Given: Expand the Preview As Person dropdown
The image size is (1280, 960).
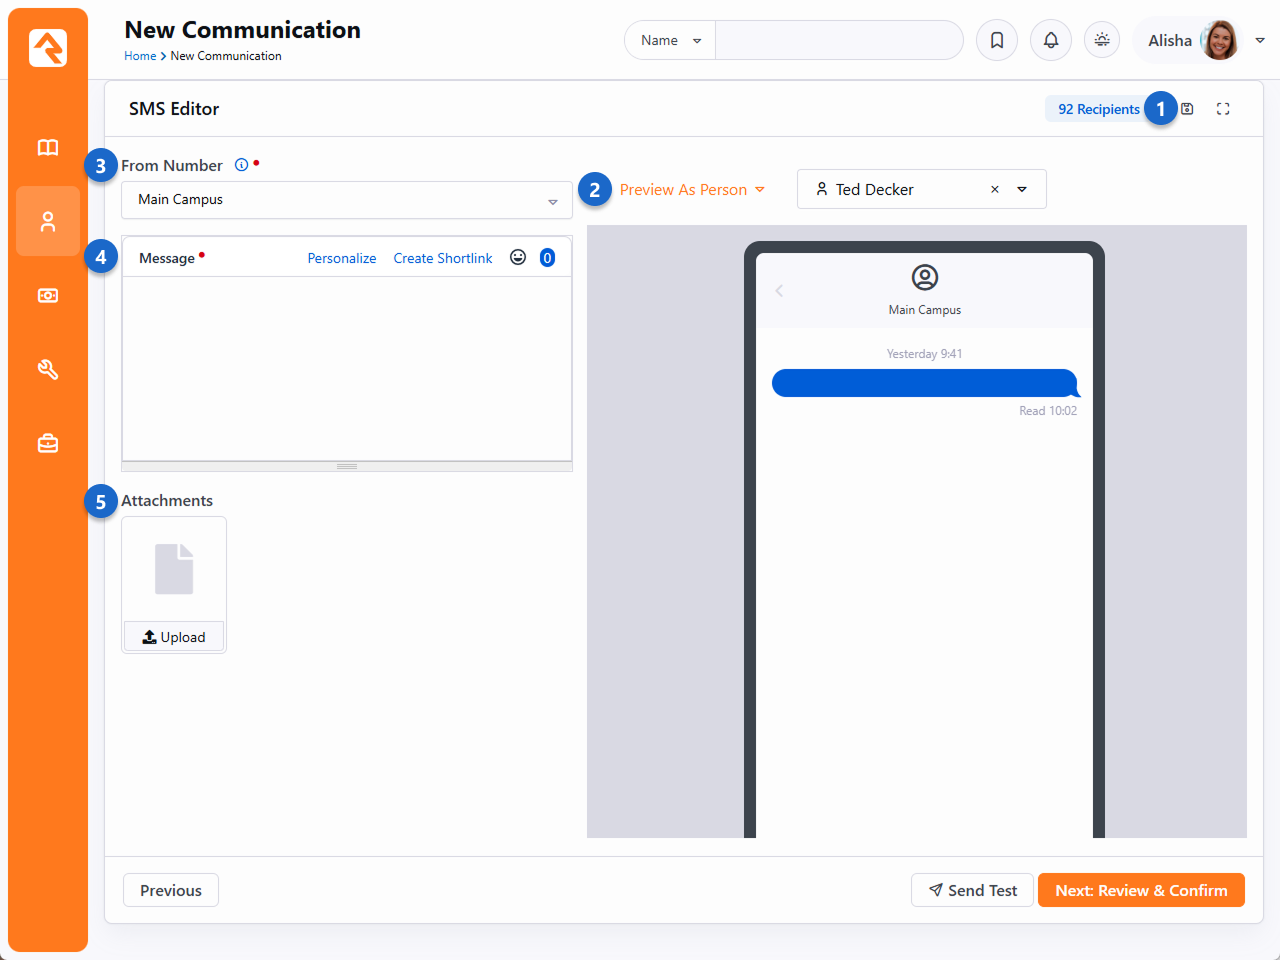Looking at the screenshot, I should tap(692, 190).
